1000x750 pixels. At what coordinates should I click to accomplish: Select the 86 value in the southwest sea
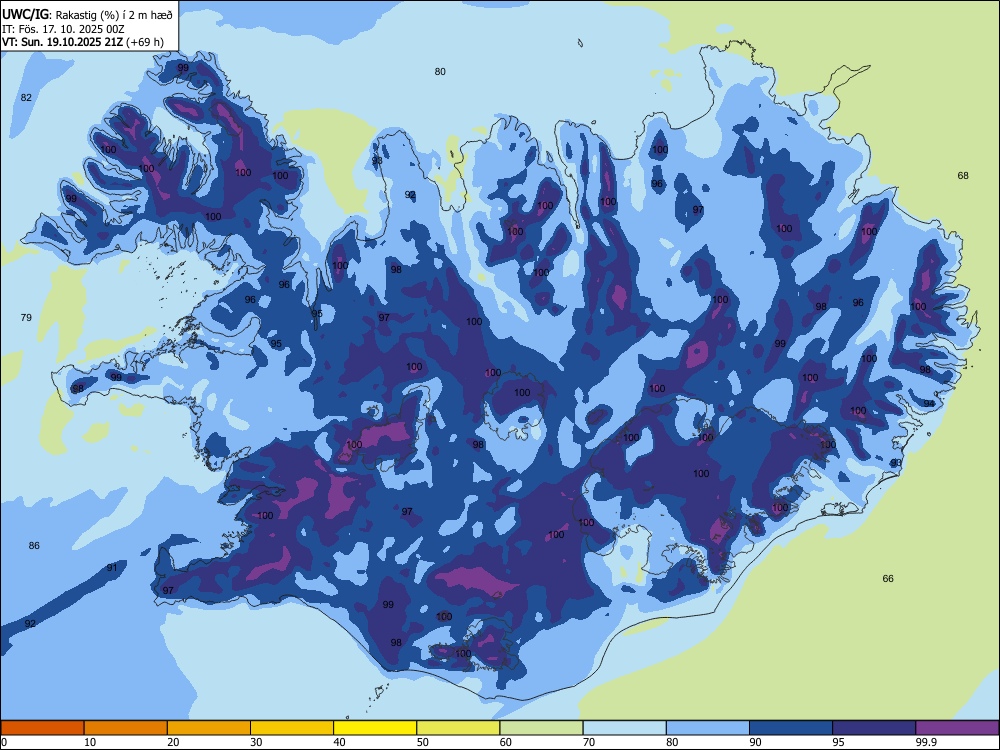click(x=34, y=545)
